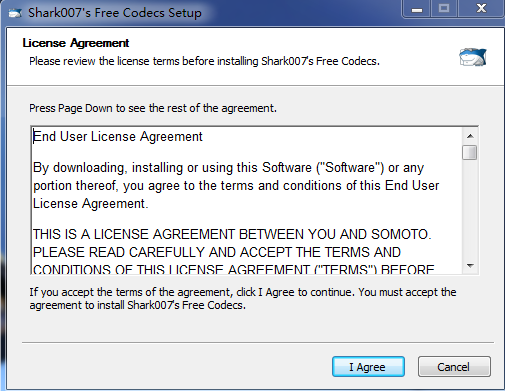Click the greyed-out maximize button
Image resolution: width=505 pixels, height=391 pixels.
coord(444,9)
